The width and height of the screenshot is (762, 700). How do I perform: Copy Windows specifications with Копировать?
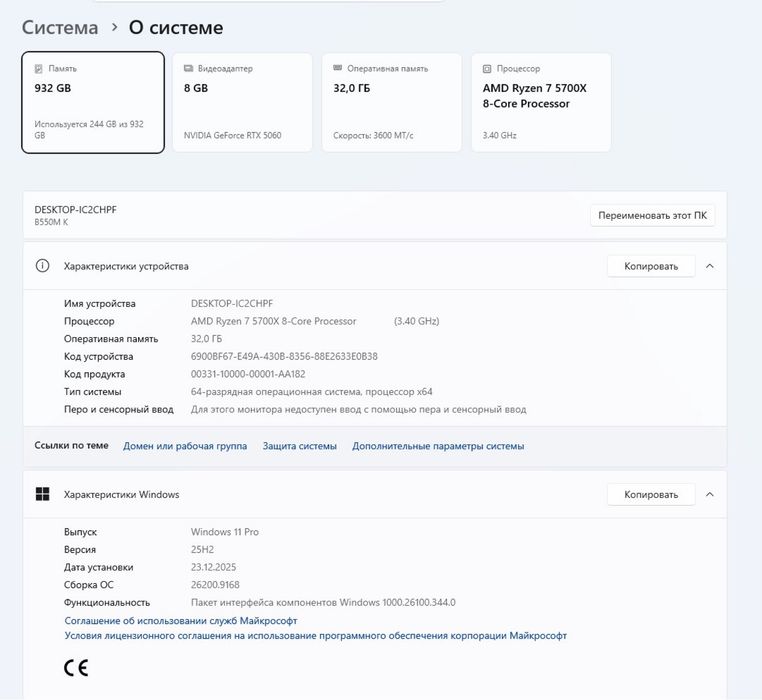click(x=651, y=494)
